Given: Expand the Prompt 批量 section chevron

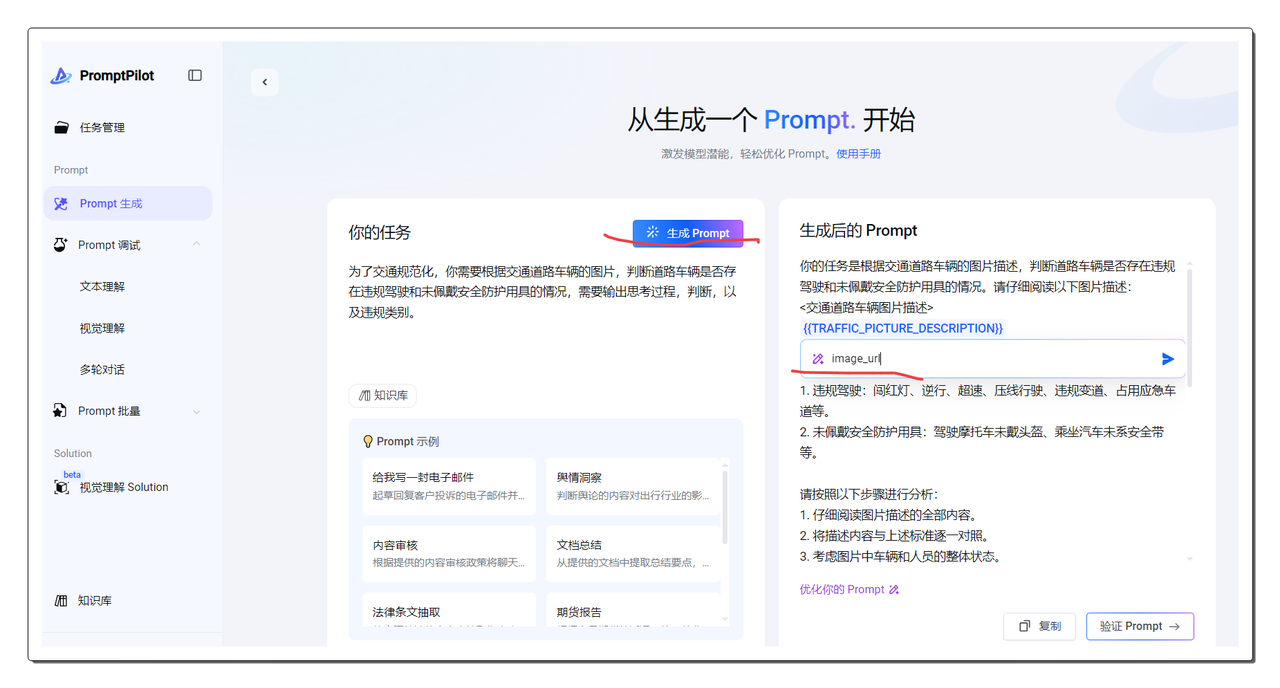Looking at the screenshot, I should click(197, 411).
